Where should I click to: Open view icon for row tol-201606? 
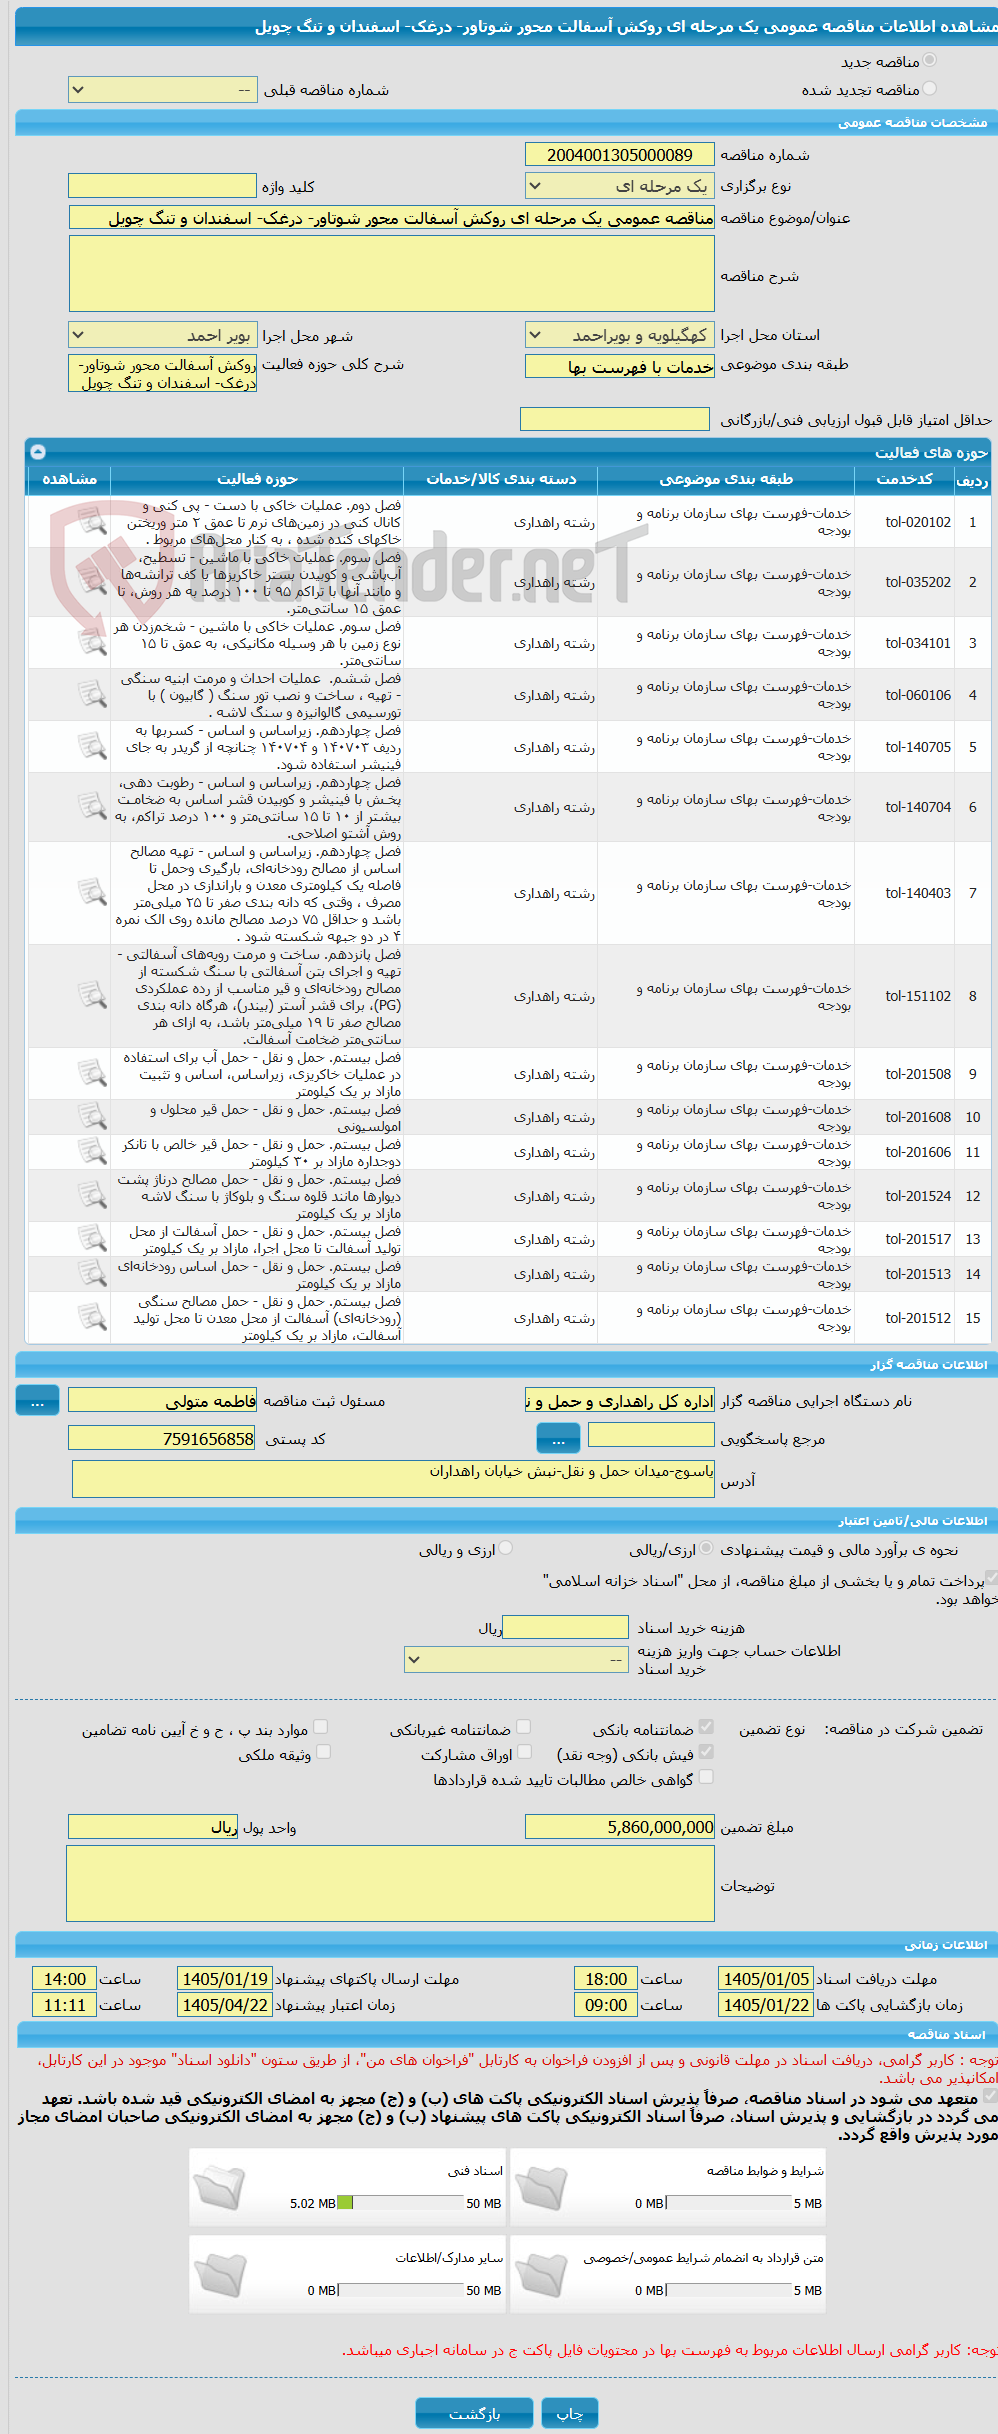pos(92,1151)
